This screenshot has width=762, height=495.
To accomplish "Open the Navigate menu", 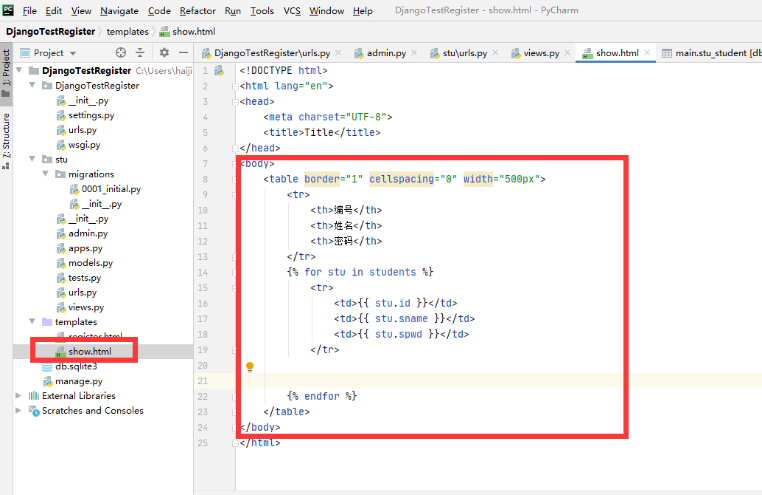I will coord(119,10).
